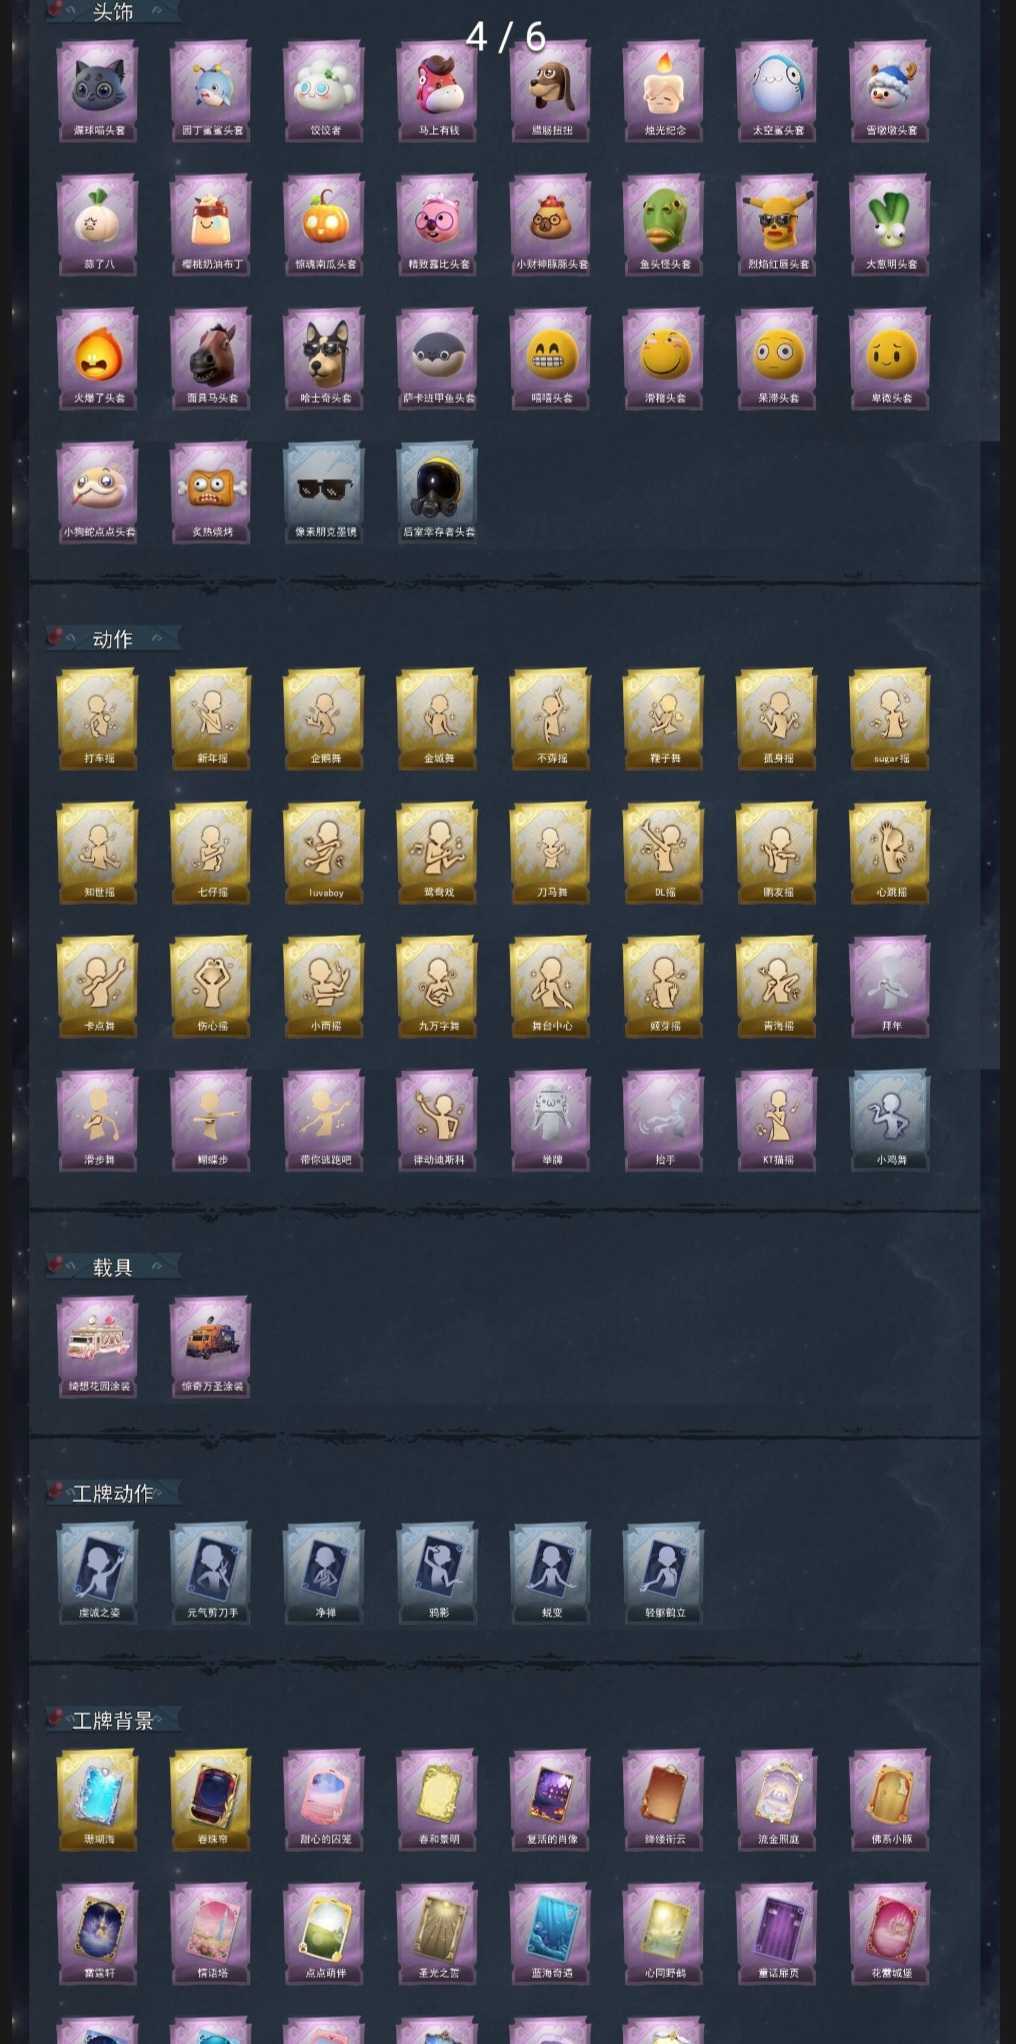This screenshot has height=2044, width=1016.
Task: Pick the pumpkin 惊魂南瓜头套 headgear
Action: click(325, 223)
